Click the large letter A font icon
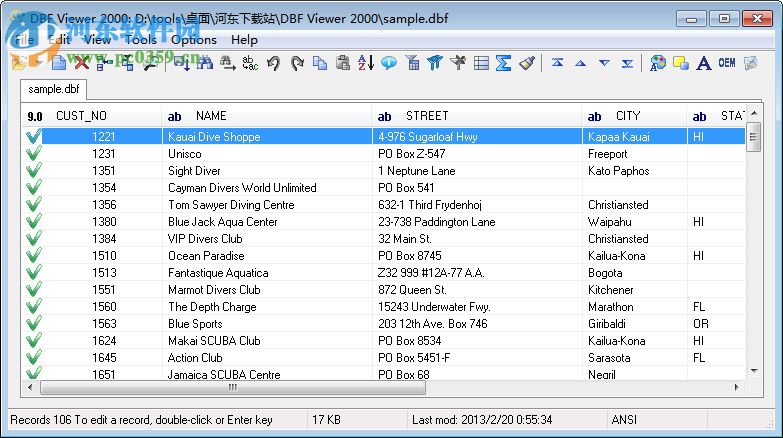Viewport: 783px width, 438px height. click(704, 63)
